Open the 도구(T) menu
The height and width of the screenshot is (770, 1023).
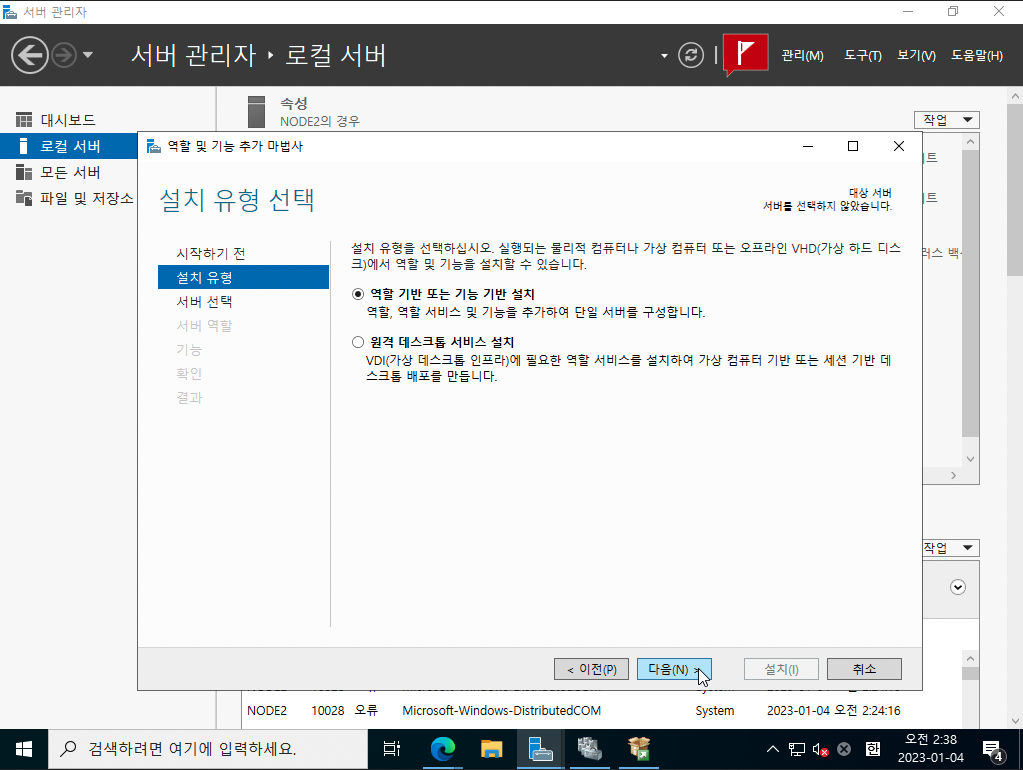(x=863, y=55)
